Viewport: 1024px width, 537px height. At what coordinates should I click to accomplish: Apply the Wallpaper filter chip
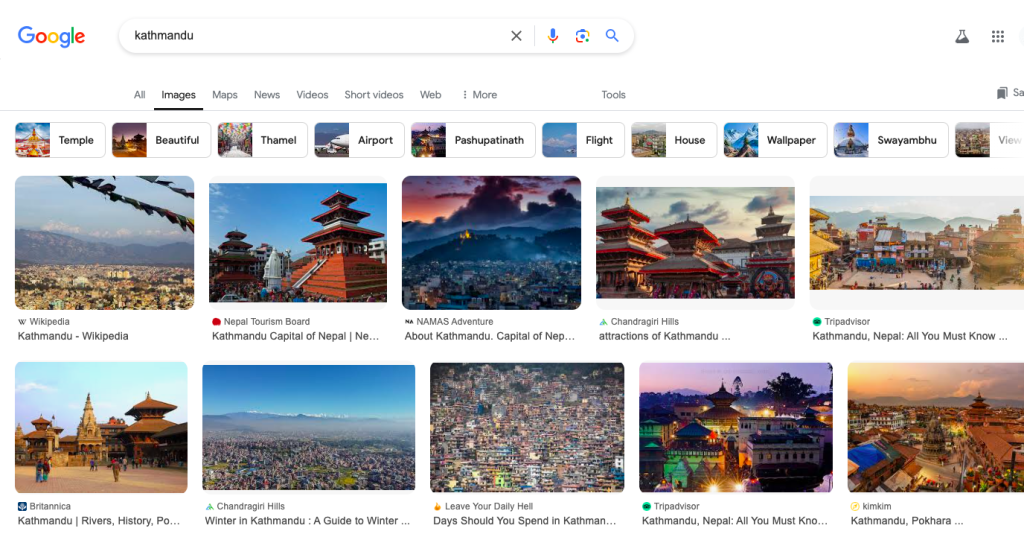coord(775,140)
